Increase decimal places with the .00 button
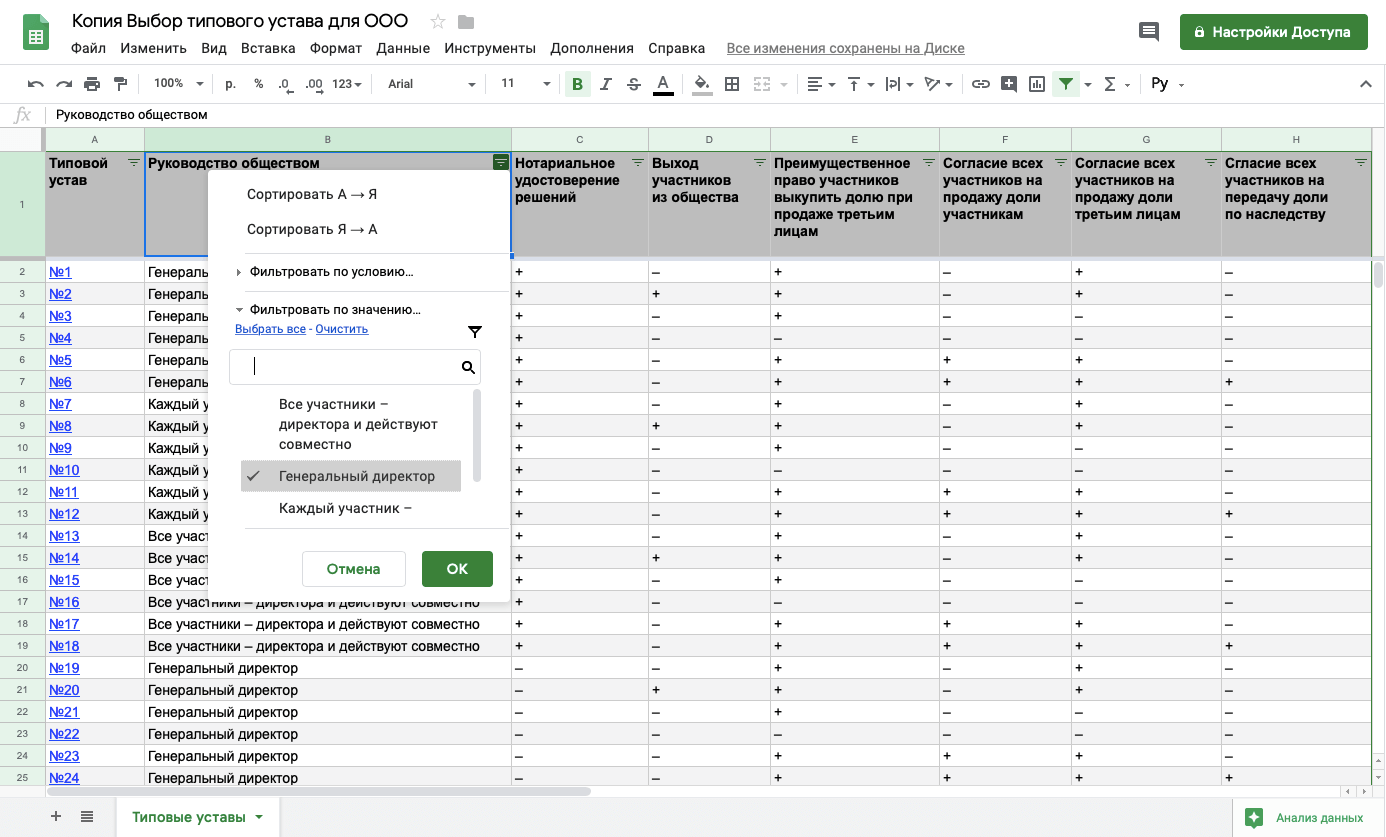The height and width of the screenshot is (837, 1386). [x=313, y=84]
